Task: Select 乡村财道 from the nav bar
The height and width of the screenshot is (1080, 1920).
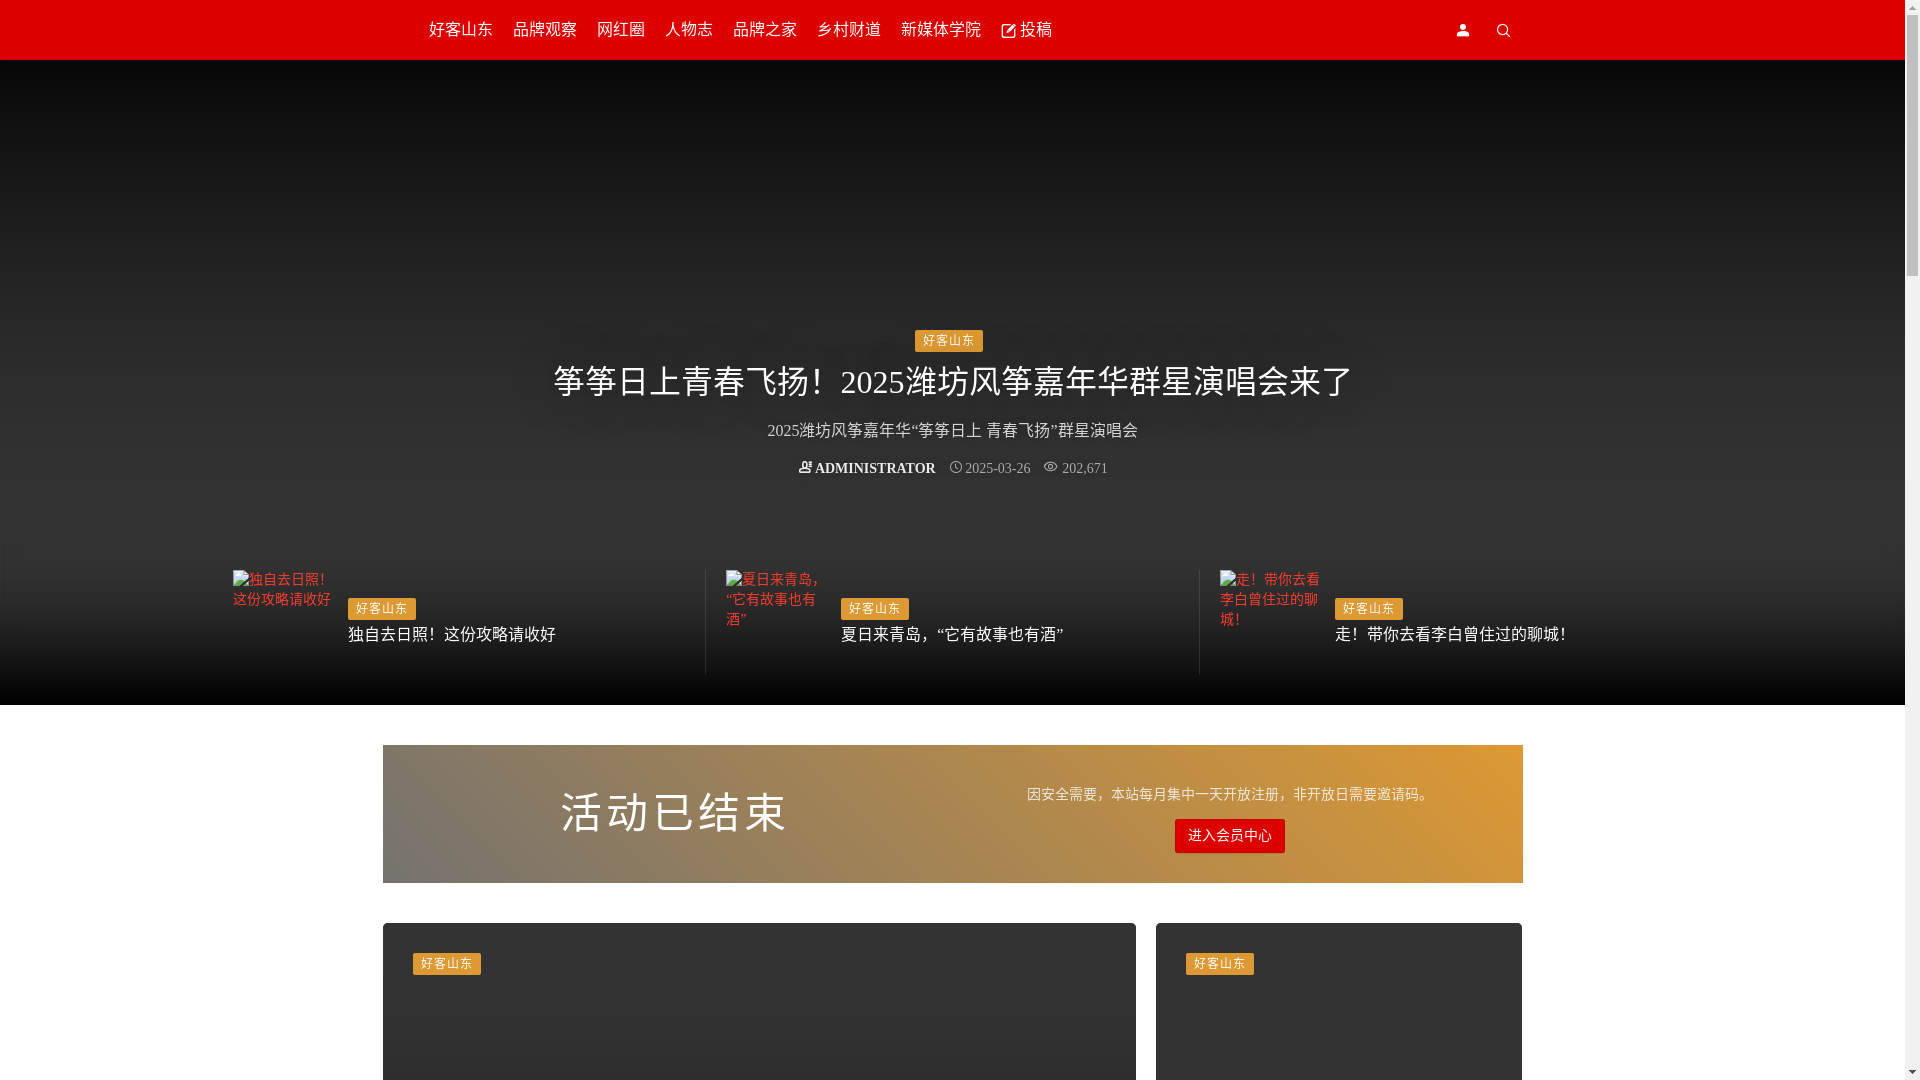Action: (848, 30)
